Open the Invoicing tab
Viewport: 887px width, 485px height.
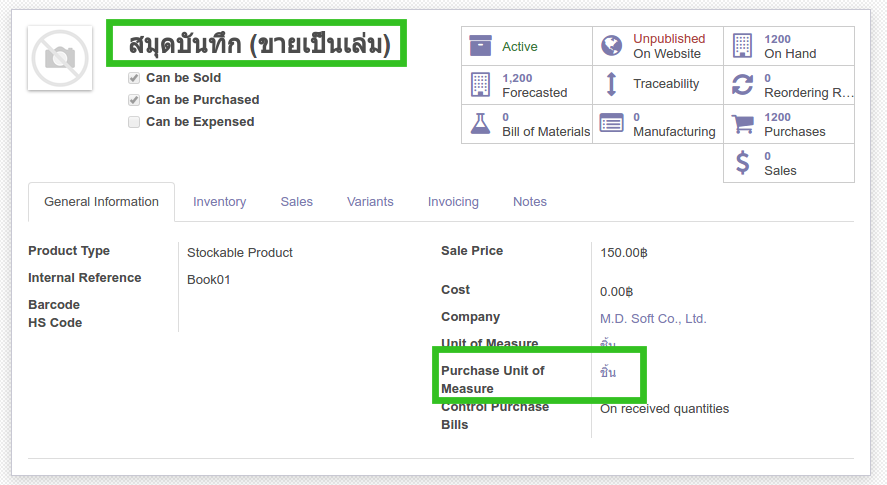point(453,202)
